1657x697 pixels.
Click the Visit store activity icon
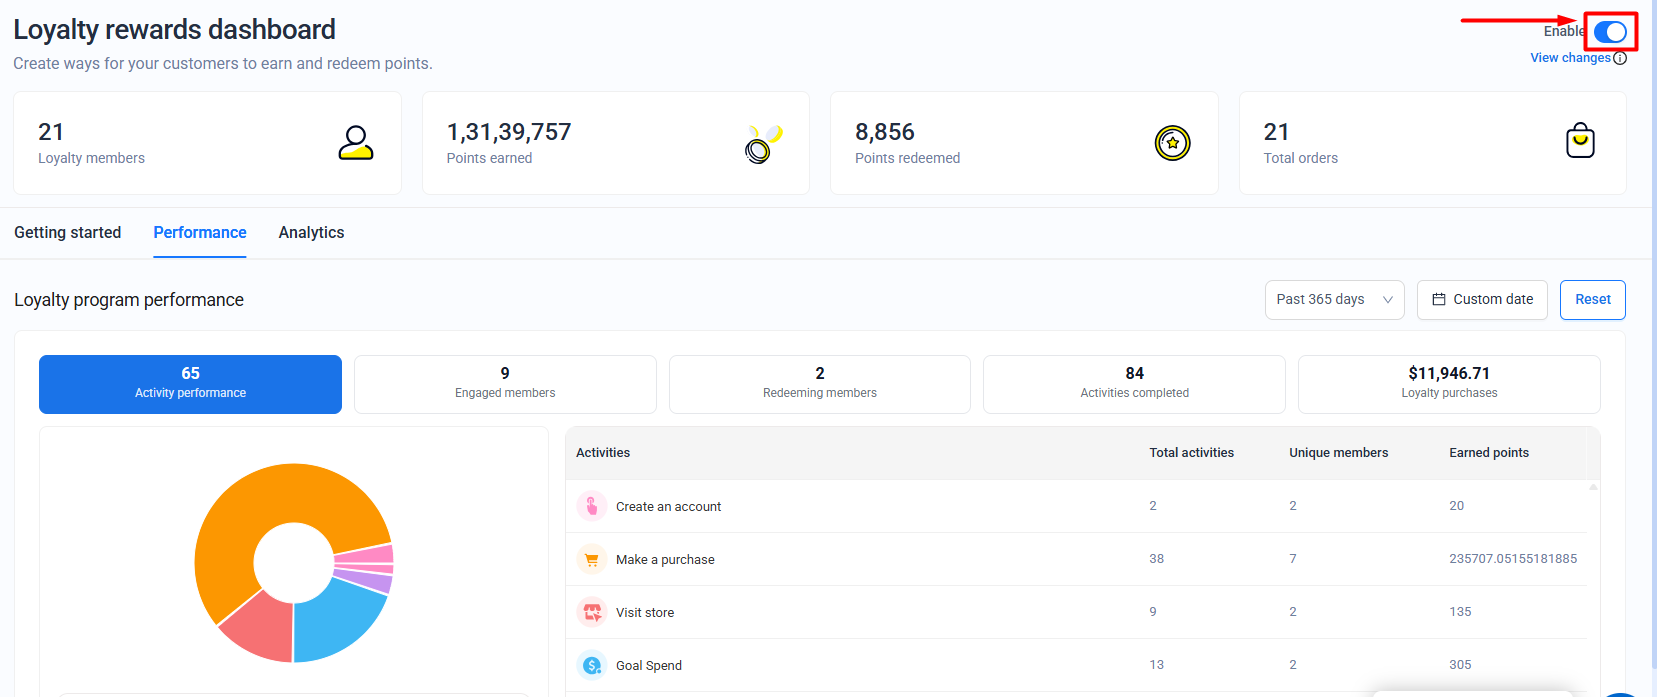[592, 612]
